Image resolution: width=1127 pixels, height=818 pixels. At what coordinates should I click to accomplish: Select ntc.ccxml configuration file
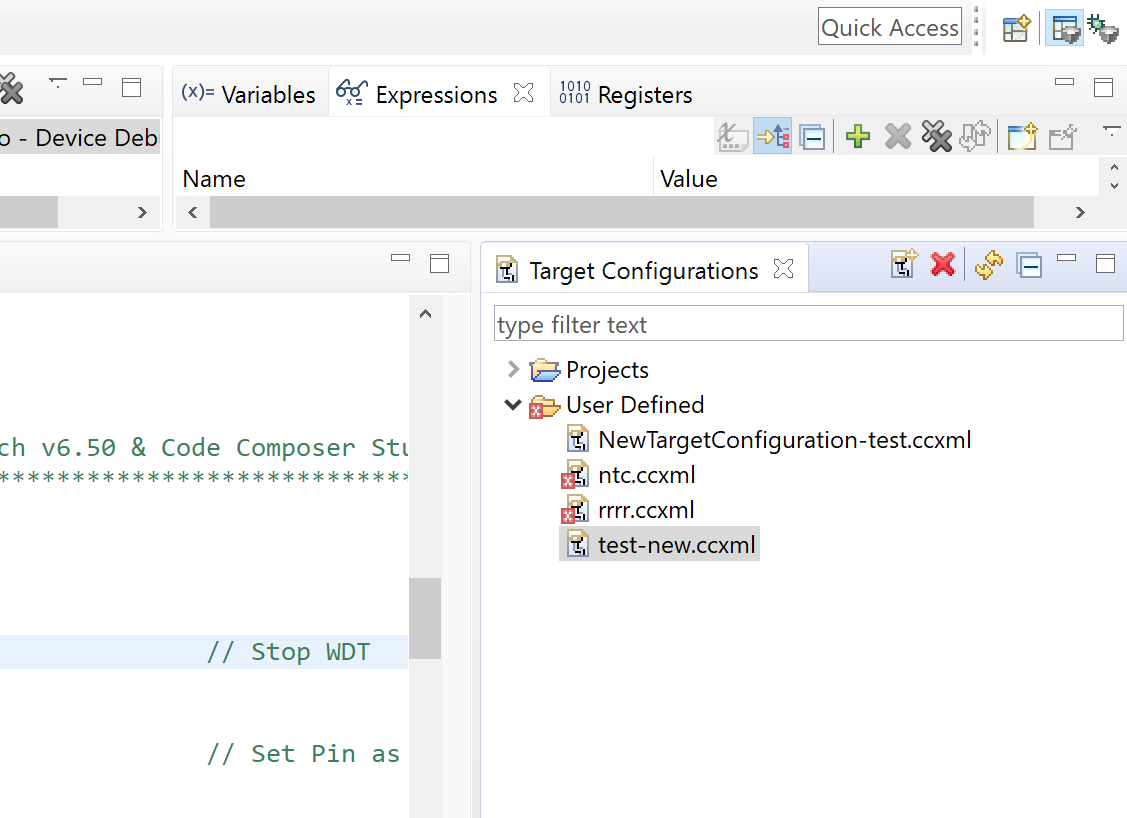point(646,475)
